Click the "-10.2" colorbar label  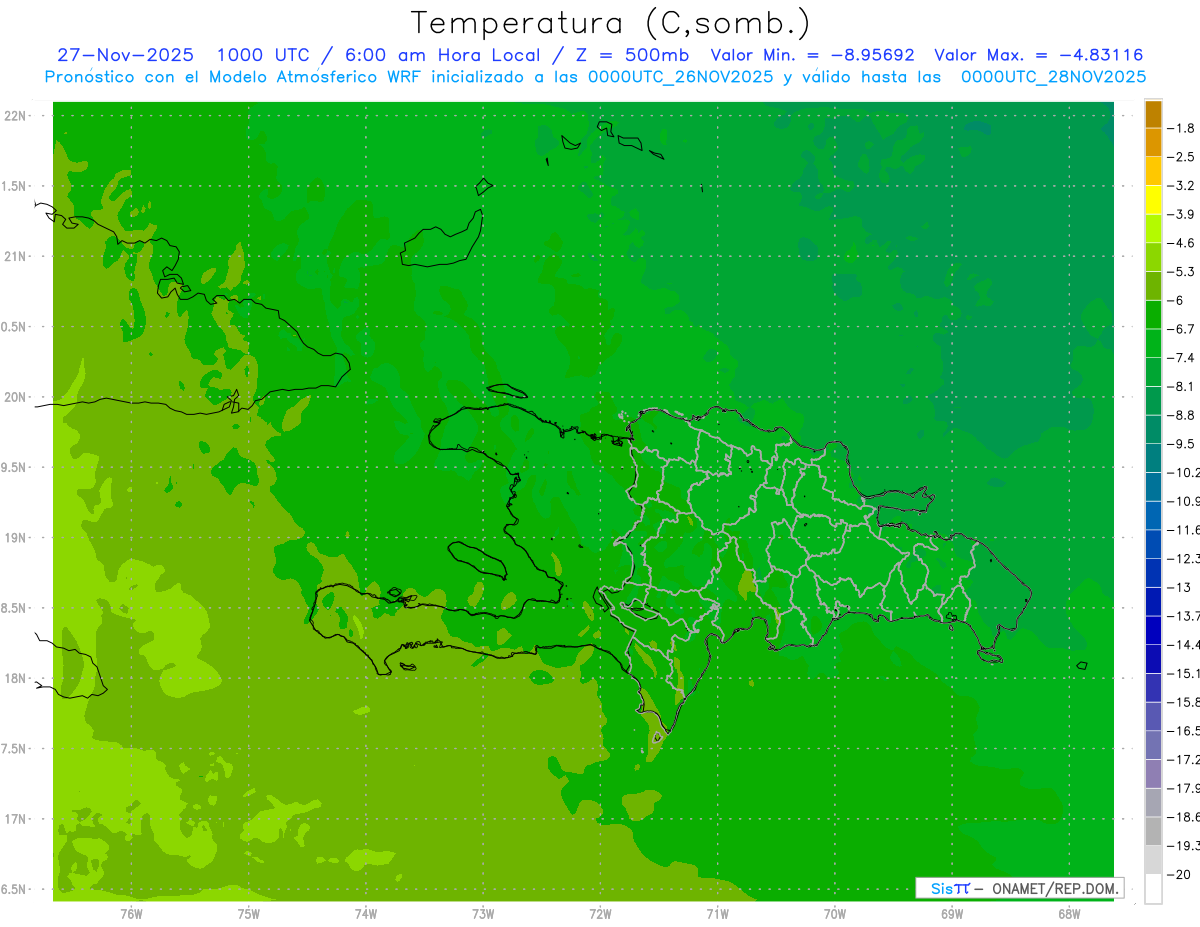pyautogui.click(x=1185, y=473)
